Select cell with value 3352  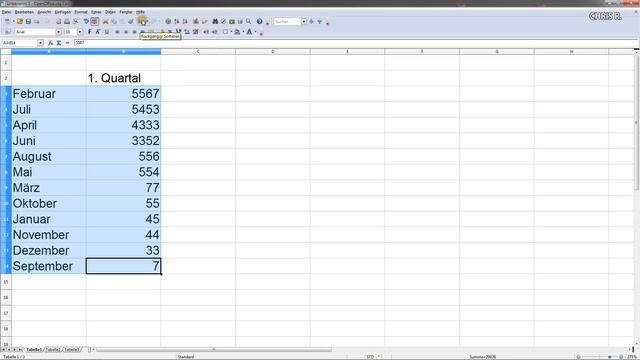point(123,141)
